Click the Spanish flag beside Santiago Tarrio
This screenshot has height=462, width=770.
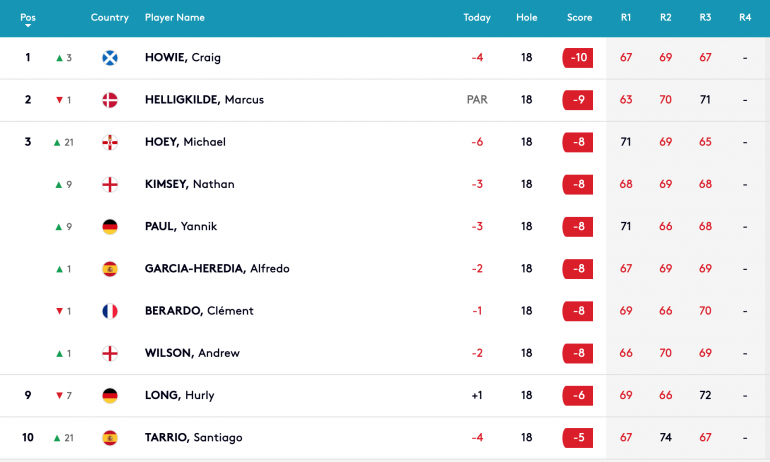tap(110, 438)
